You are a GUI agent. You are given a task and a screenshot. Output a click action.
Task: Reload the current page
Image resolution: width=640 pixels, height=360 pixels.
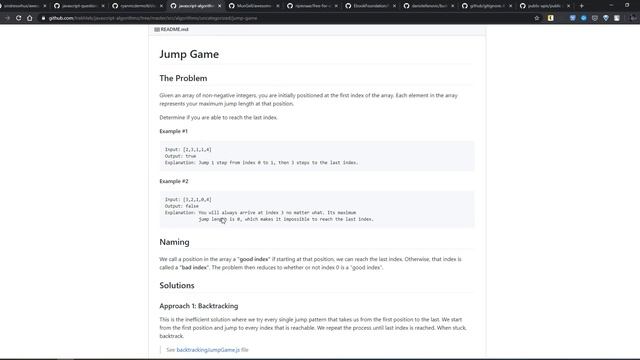click(18, 18)
